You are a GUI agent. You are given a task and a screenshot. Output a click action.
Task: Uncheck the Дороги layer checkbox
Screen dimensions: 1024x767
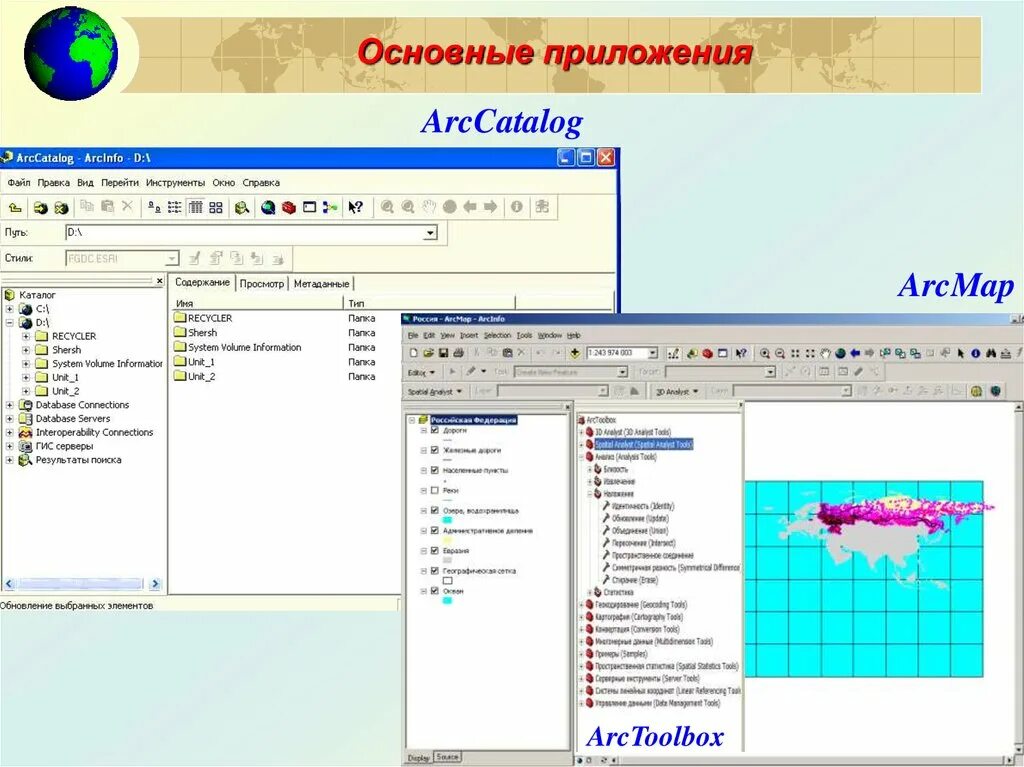pyautogui.click(x=434, y=431)
